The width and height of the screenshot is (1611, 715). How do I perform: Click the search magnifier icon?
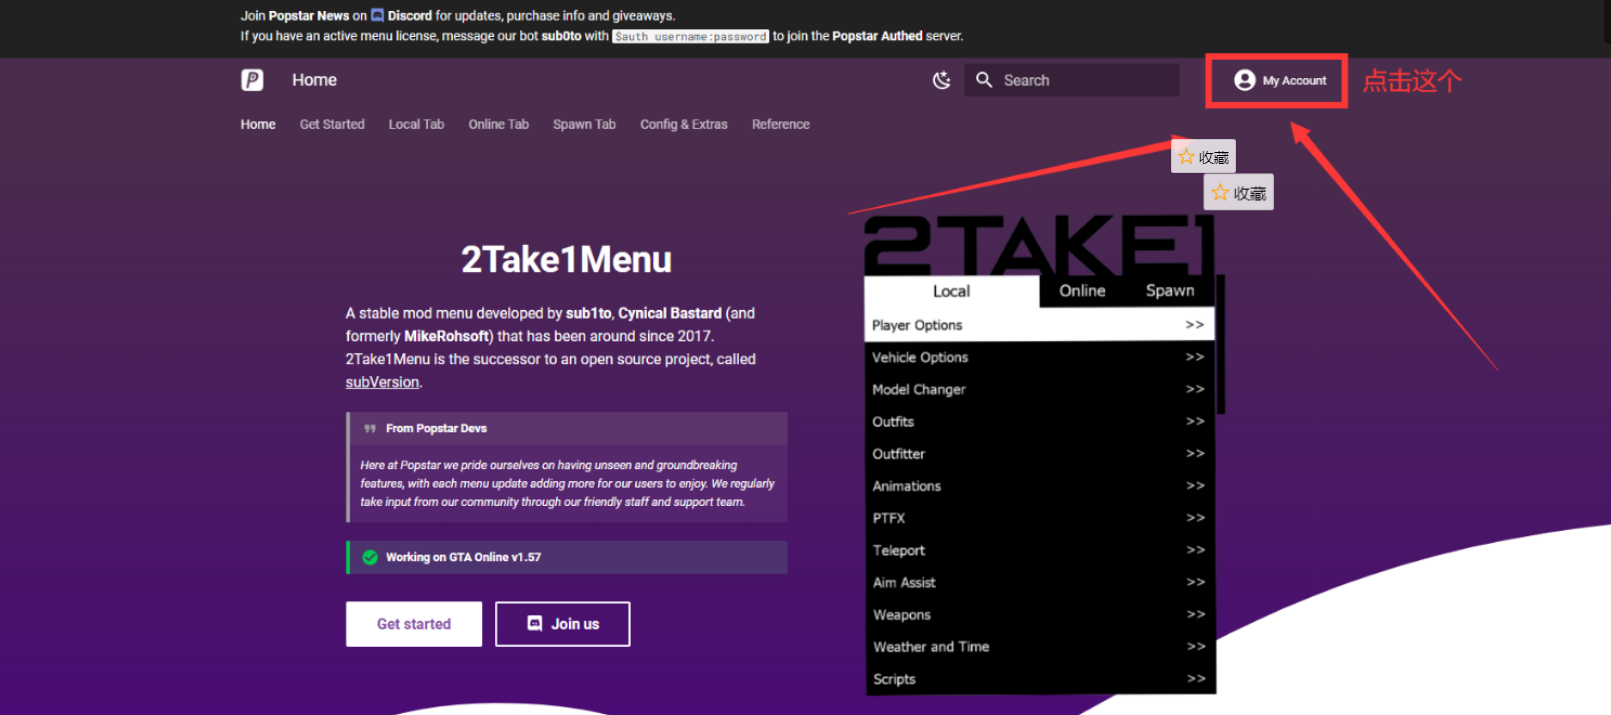point(984,80)
